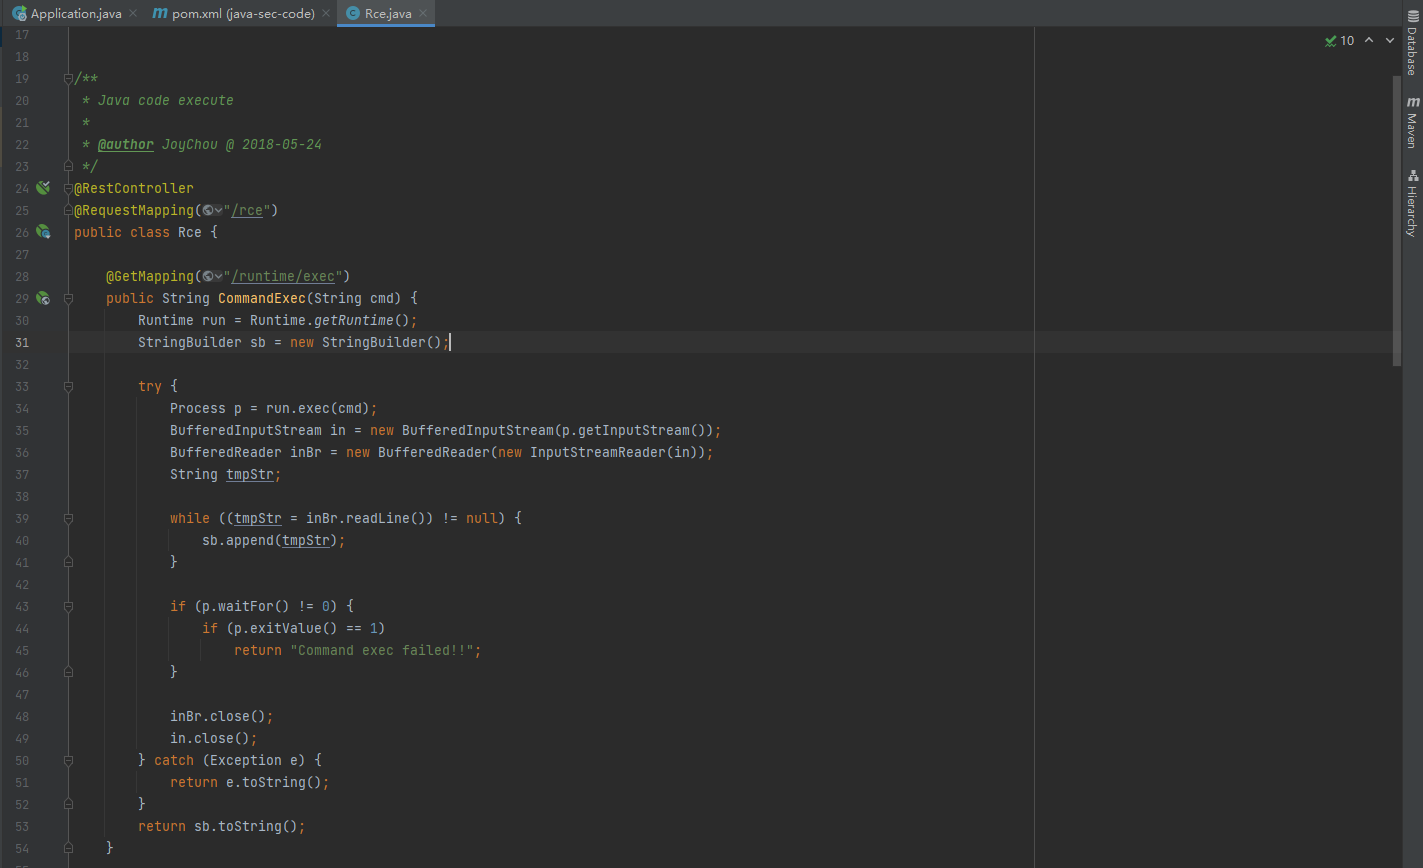Click "JoyChou @ 2018-05-24" comment text
1423x868 pixels.
pyautogui.click(x=242, y=144)
